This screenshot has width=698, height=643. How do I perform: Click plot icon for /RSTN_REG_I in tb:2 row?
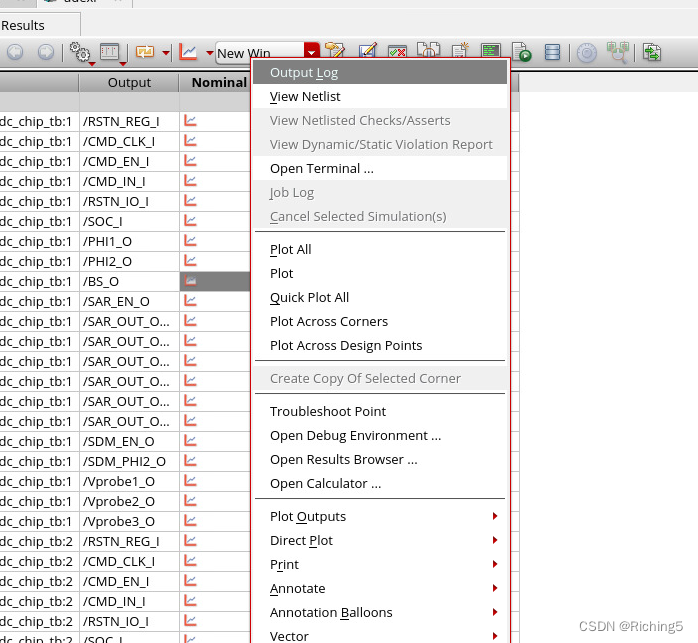tap(191, 541)
